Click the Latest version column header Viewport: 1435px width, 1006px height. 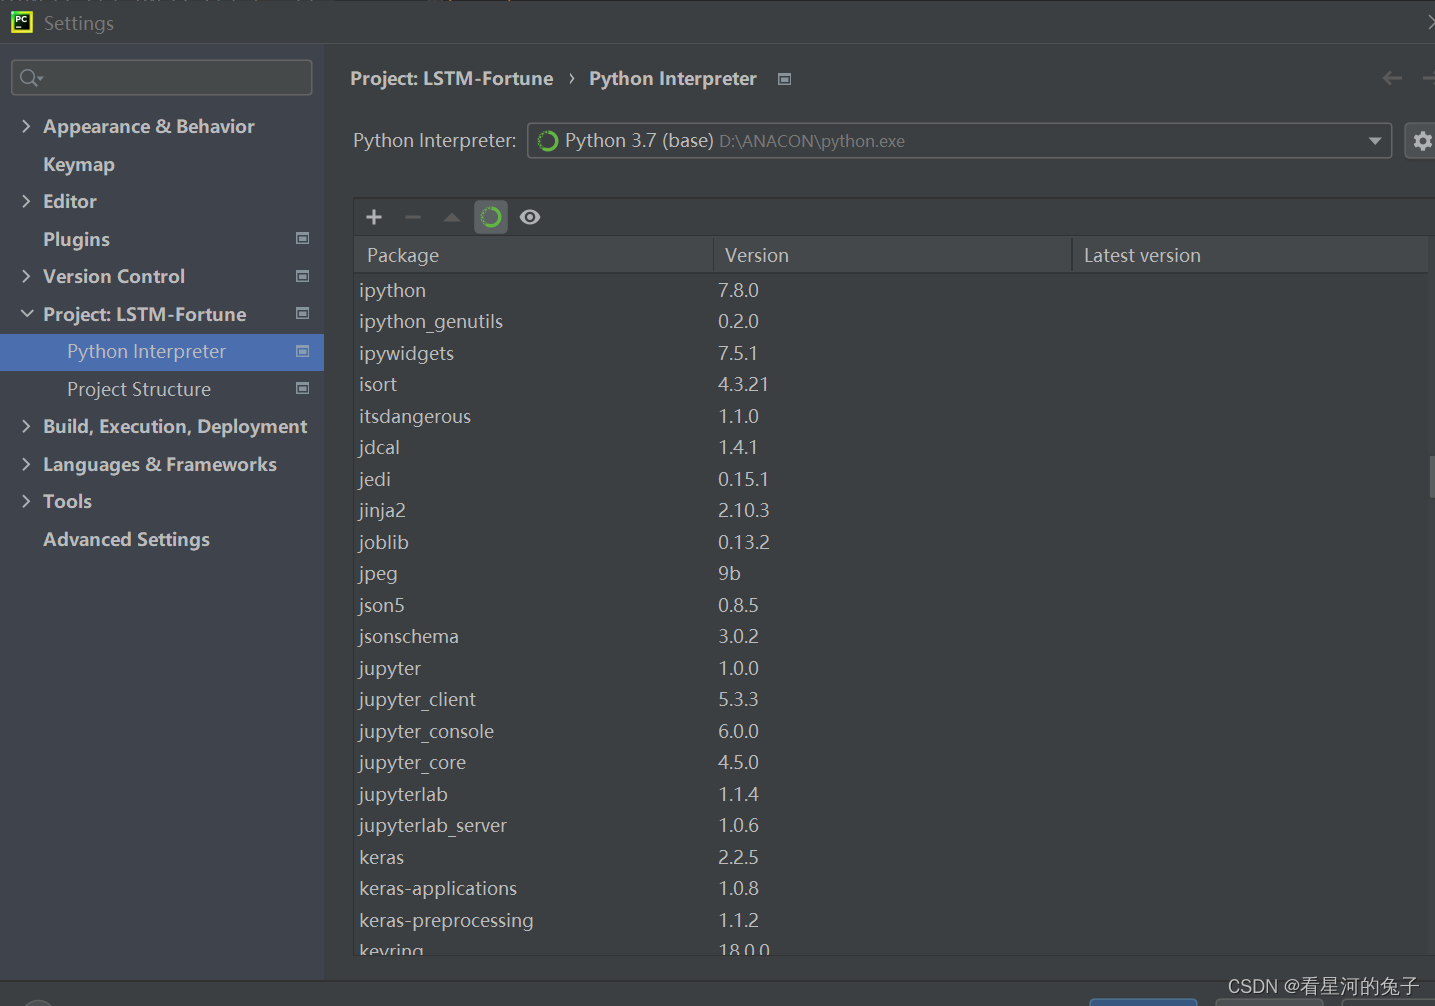pyautogui.click(x=1251, y=255)
